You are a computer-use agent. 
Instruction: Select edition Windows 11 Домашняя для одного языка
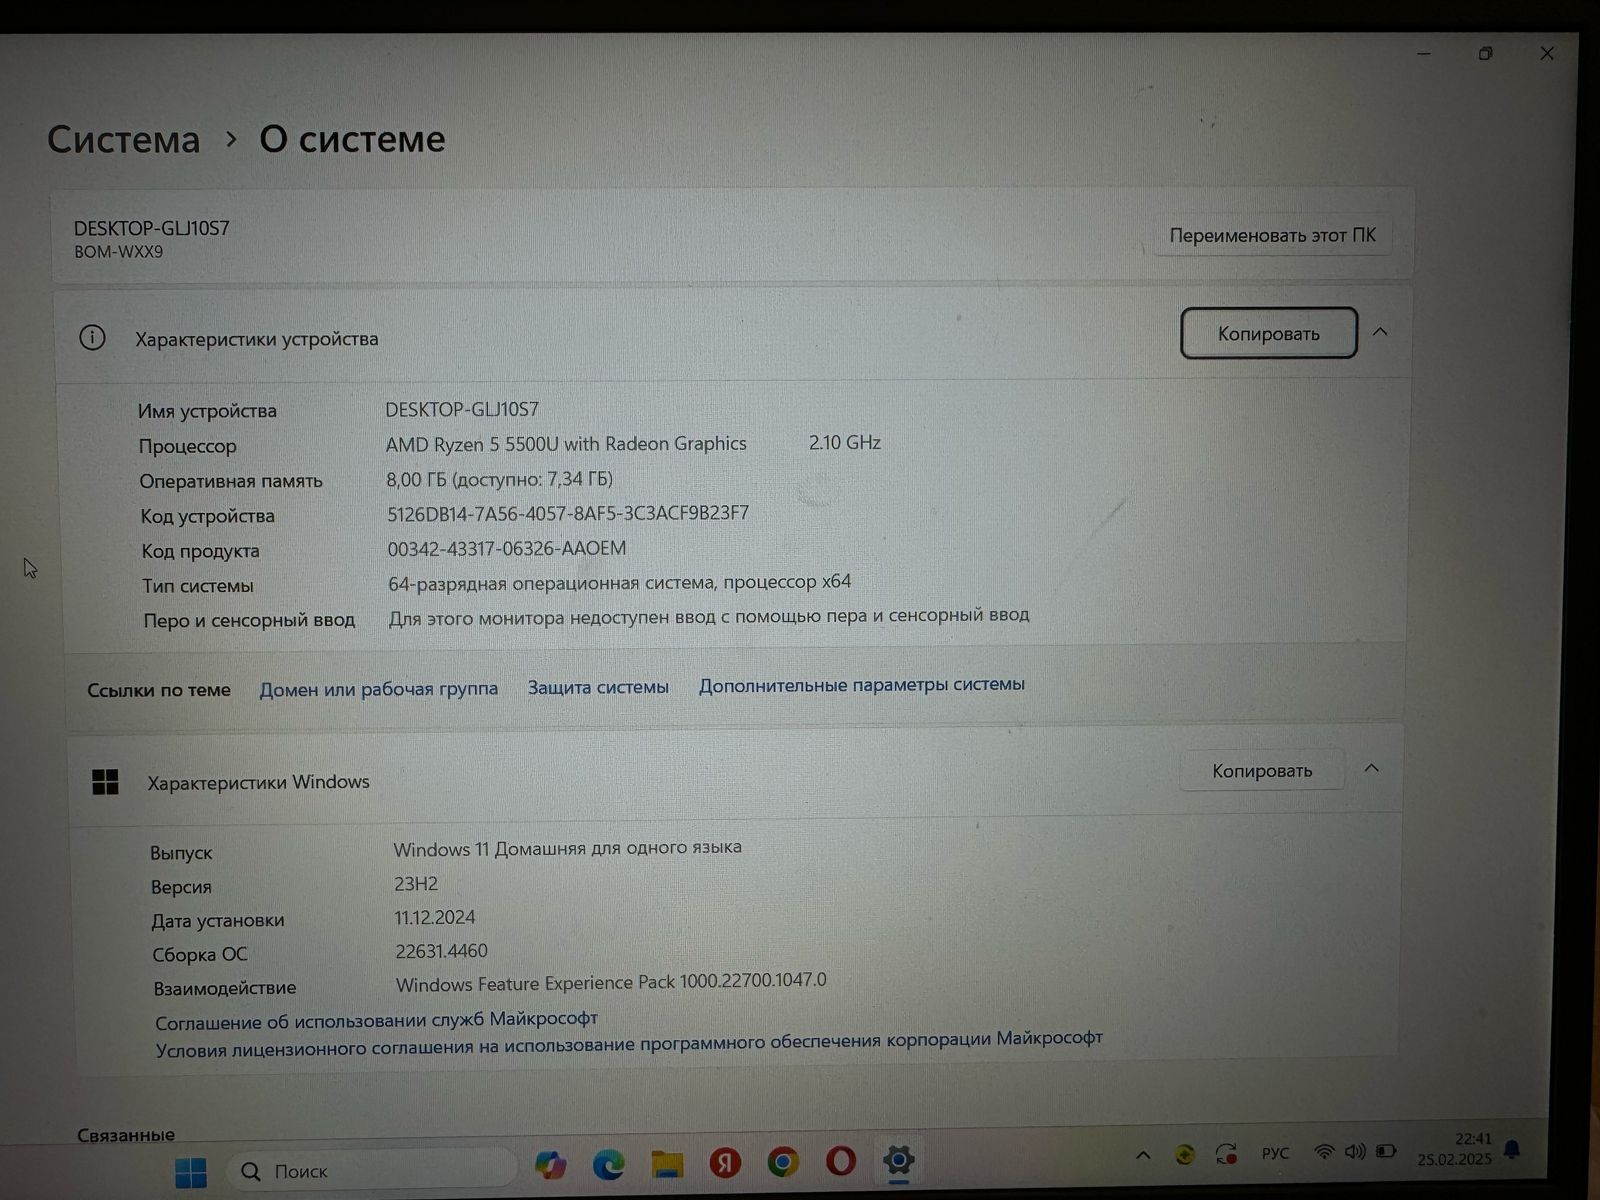coord(567,848)
